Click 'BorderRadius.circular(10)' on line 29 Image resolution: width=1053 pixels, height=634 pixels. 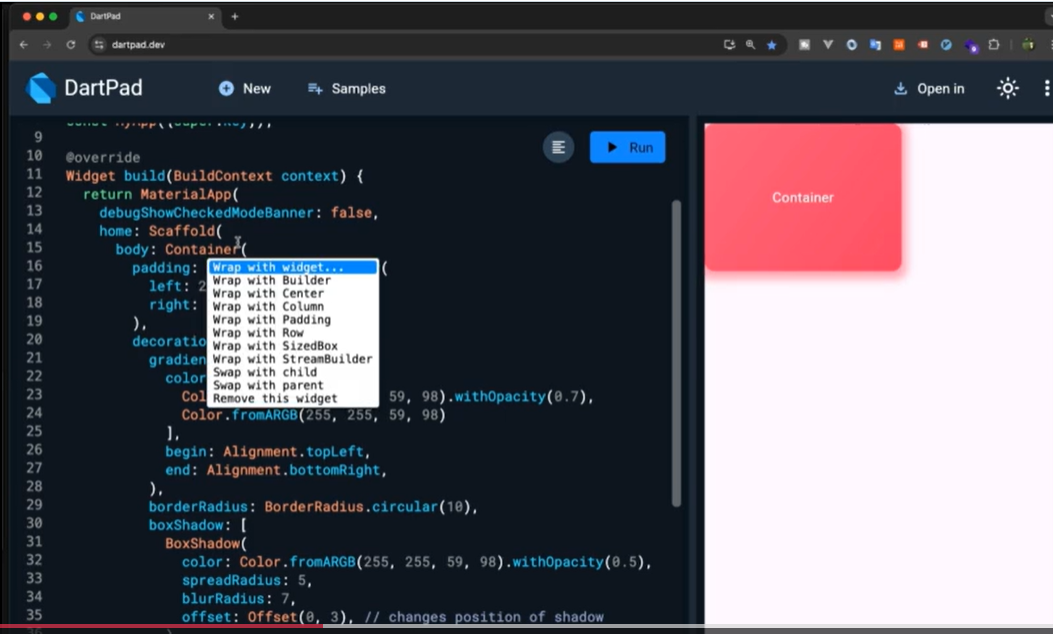(x=368, y=506)
